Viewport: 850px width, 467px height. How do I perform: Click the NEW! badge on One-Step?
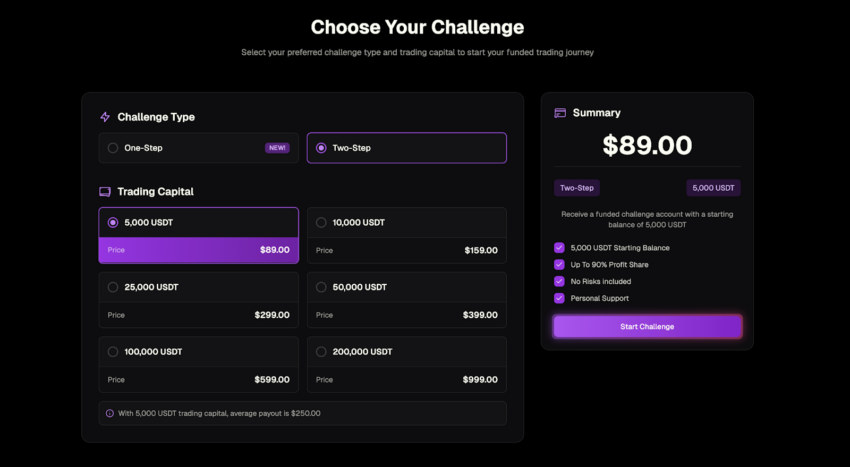(277, 148)
